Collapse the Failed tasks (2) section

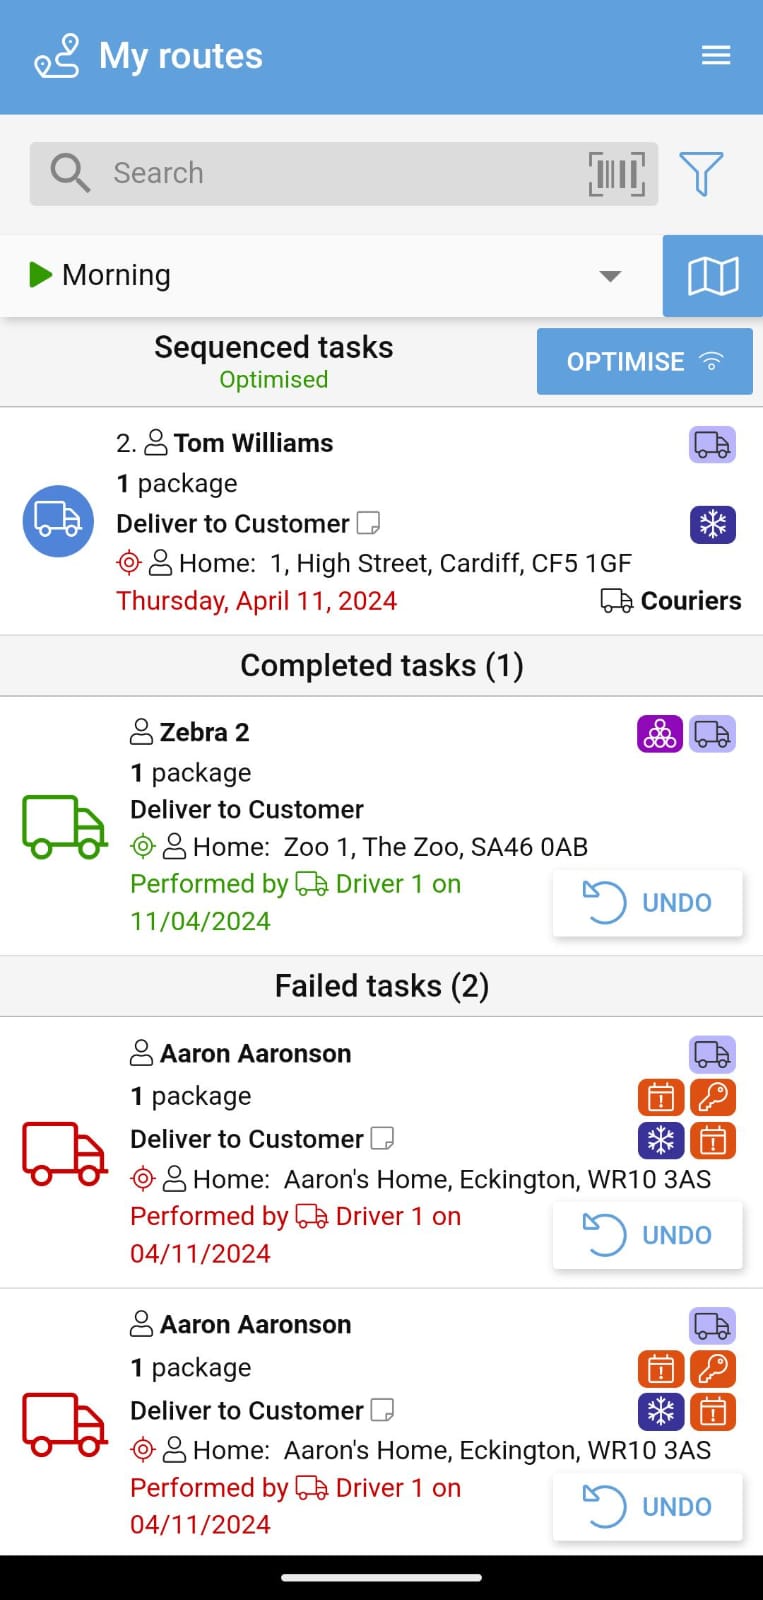click(381, 987)
